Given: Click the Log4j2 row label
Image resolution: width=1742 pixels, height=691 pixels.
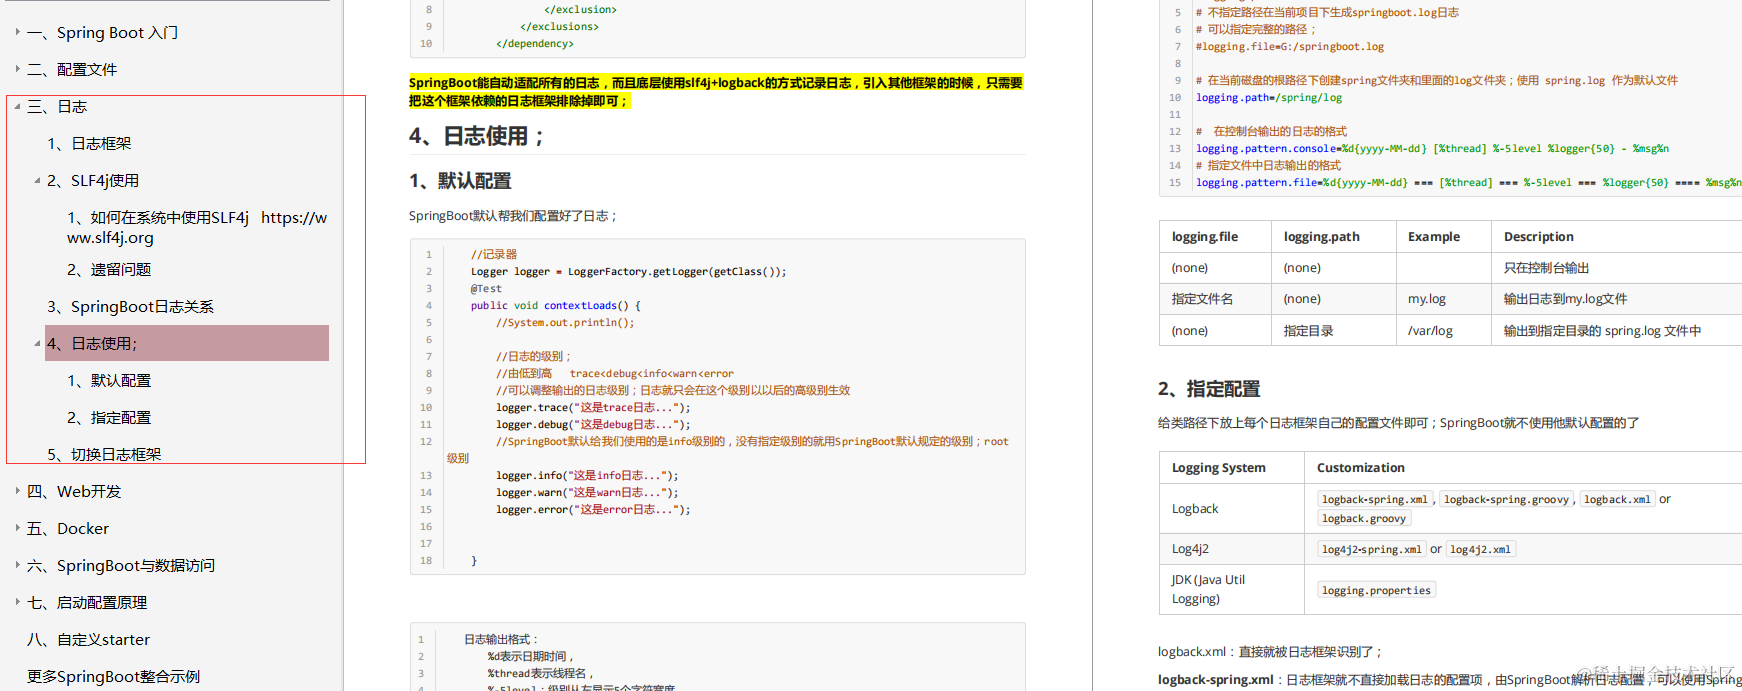Looking at the screenshot, I should (x=1190, y=549).
